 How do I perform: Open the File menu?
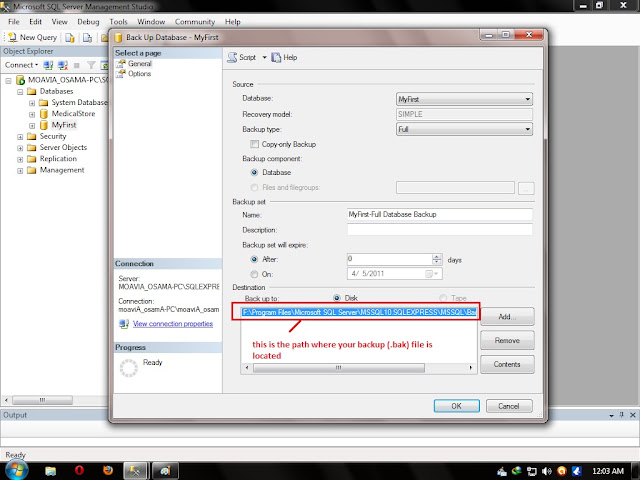13,22
